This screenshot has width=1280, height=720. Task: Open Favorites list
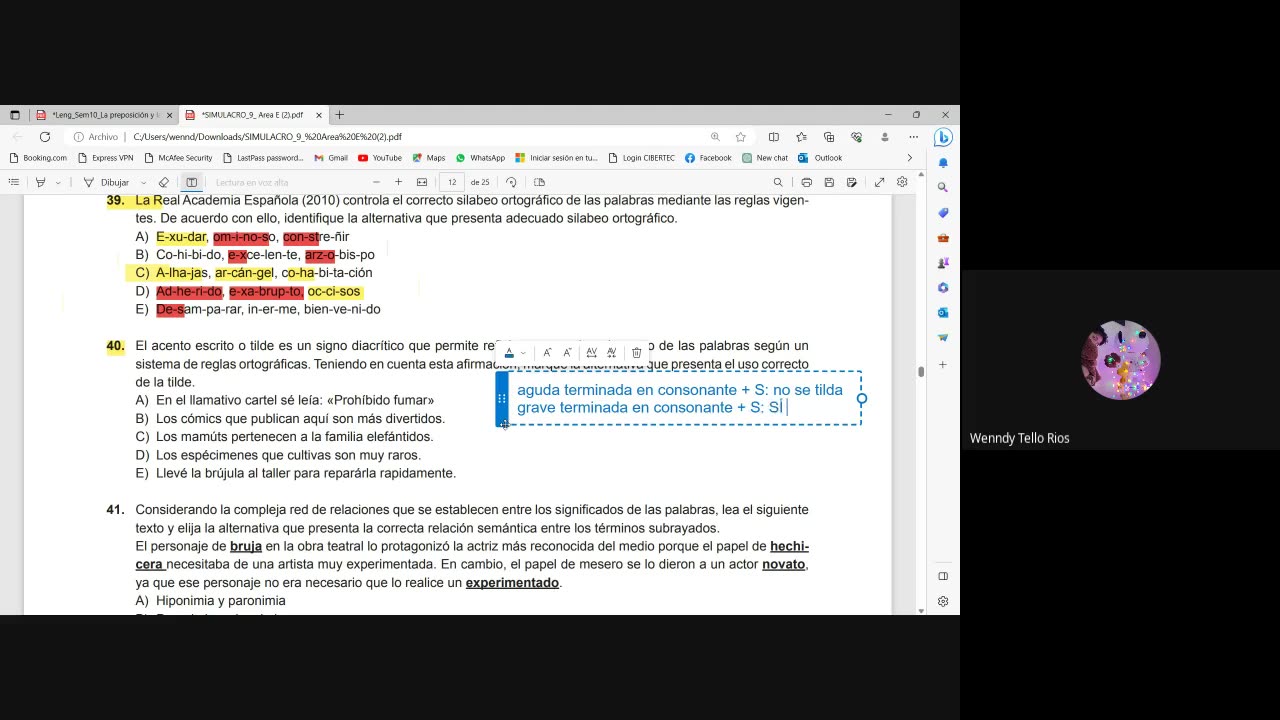tap(801, 137)
